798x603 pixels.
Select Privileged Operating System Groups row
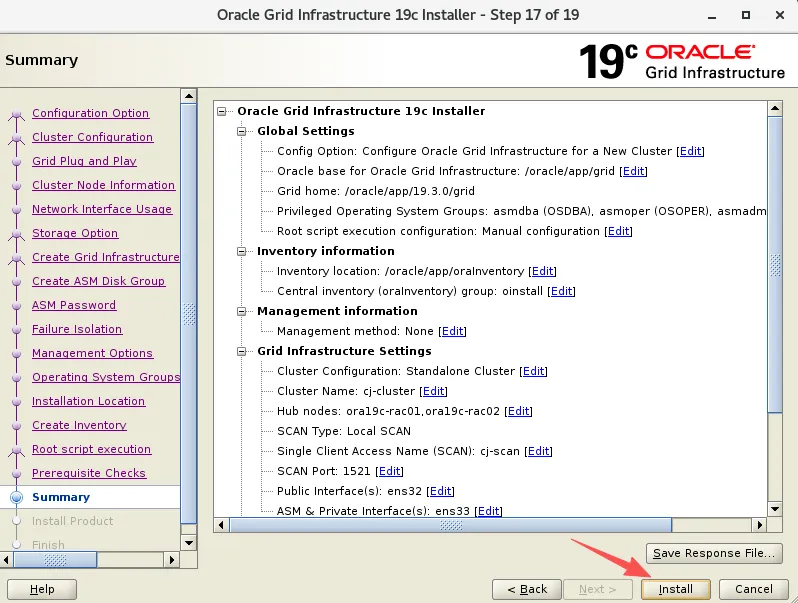tap(521, 211)
